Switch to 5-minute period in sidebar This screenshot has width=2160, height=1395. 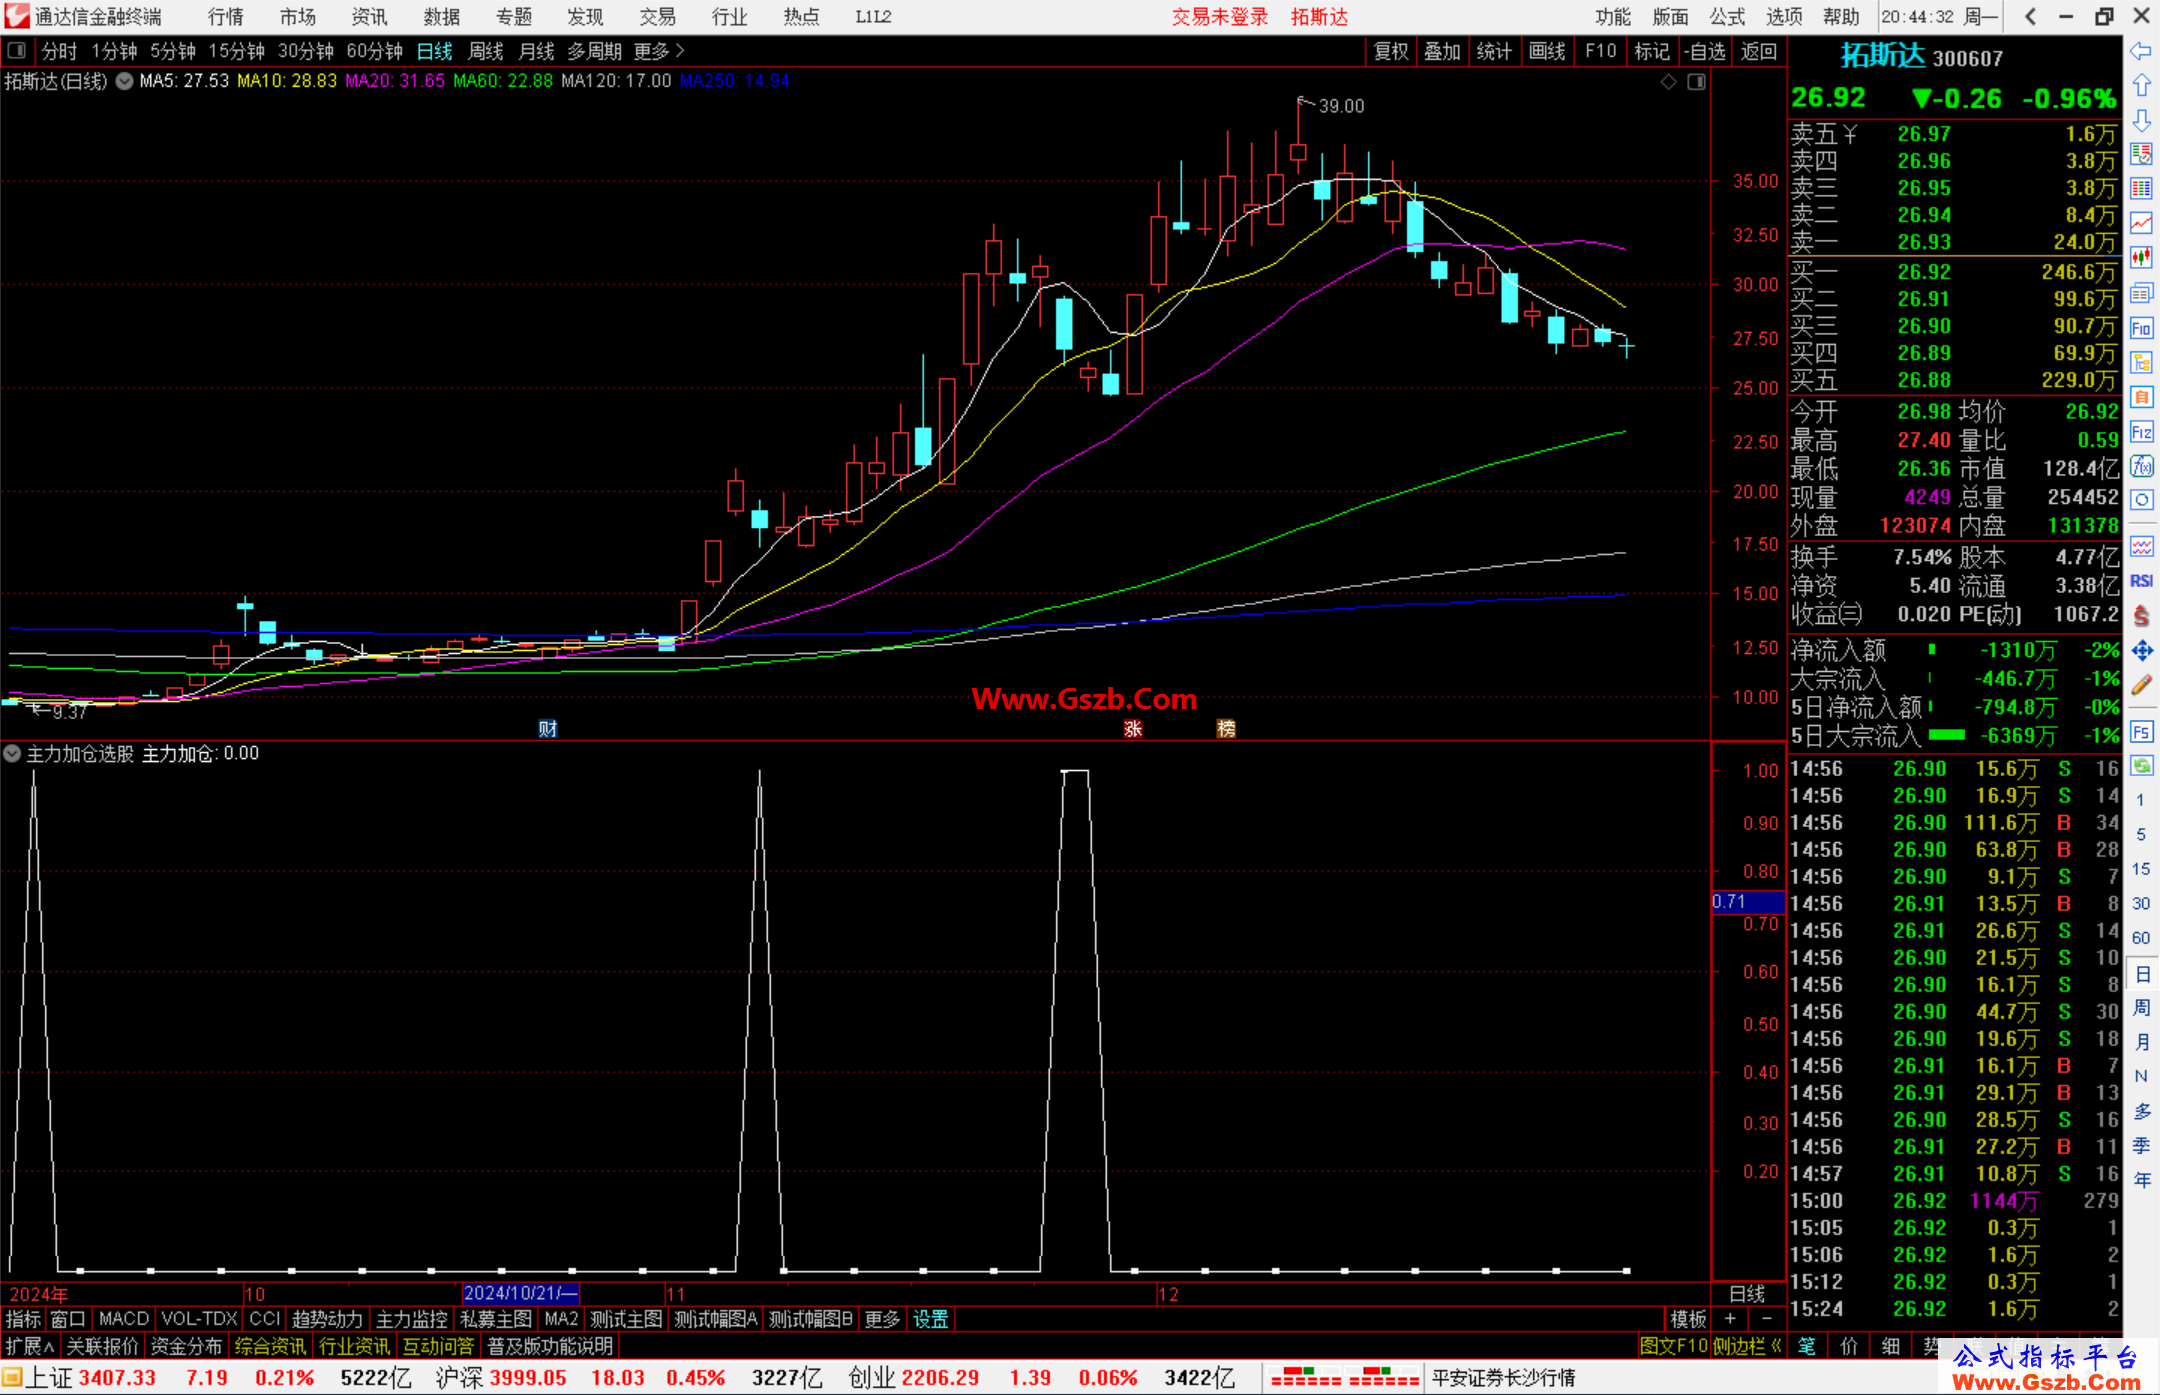click(2141, 834)
